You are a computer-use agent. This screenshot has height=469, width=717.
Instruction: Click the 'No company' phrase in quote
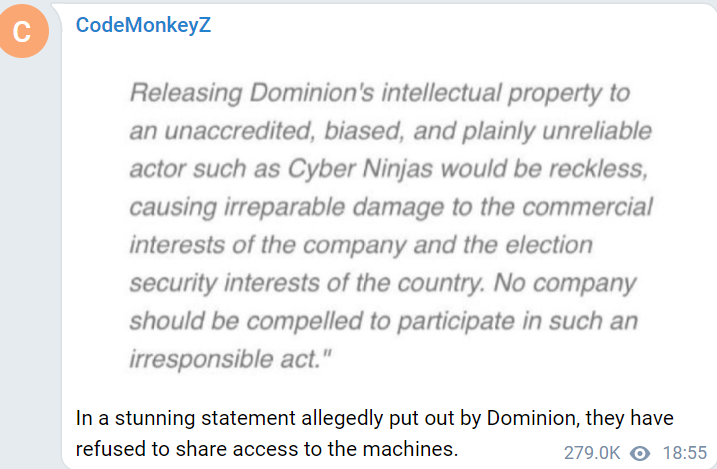tap(565, 283)
